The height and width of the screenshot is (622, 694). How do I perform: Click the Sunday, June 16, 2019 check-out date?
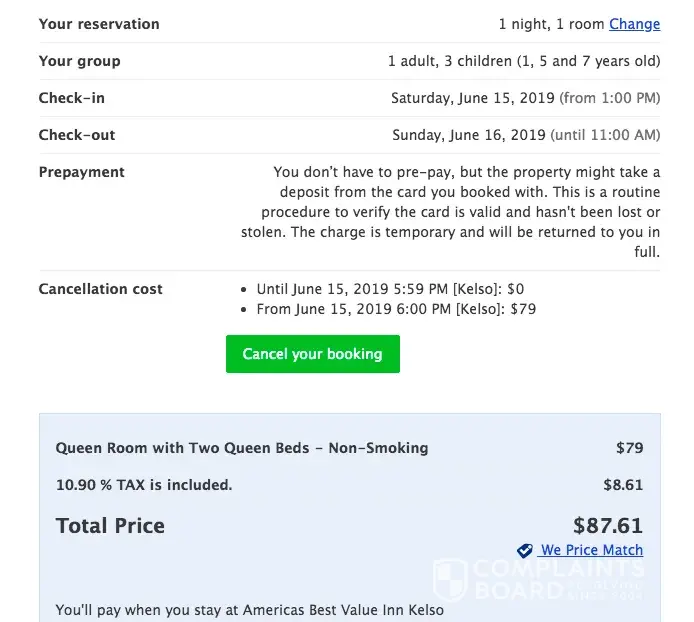[468, 135]
